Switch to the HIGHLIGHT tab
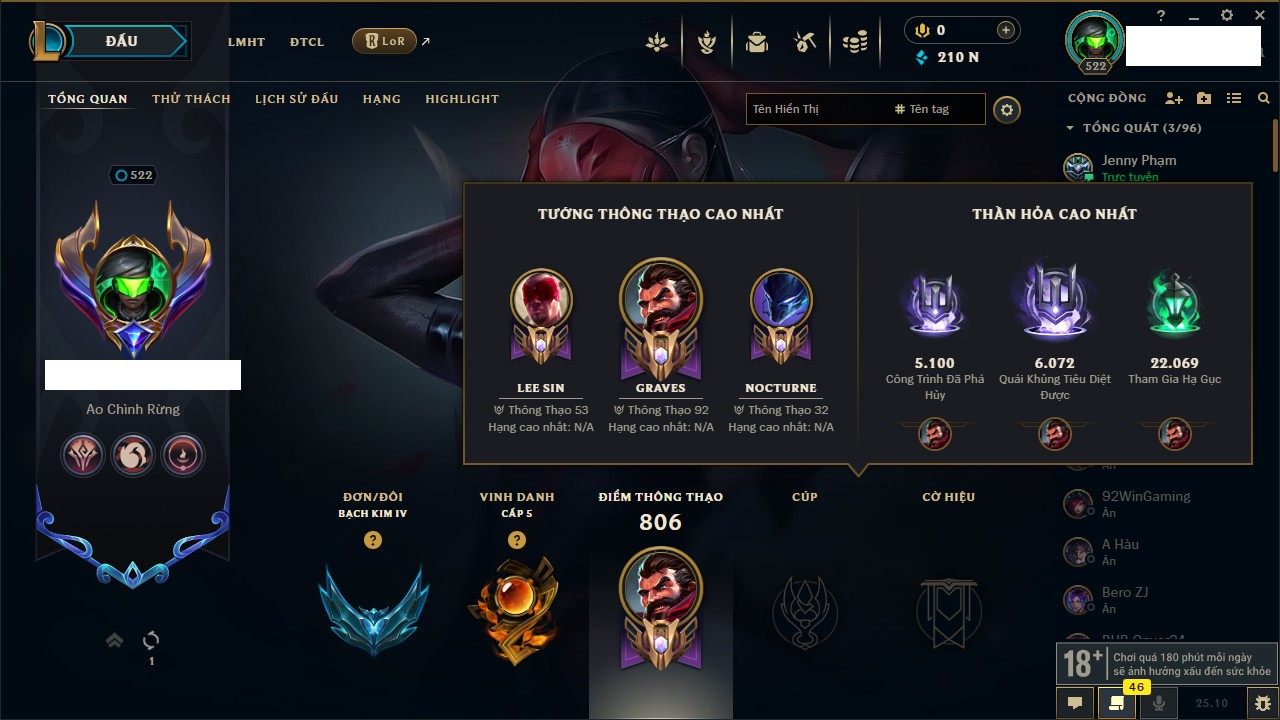This screenshot has height=720, width=1280. [x=462, y=99]
